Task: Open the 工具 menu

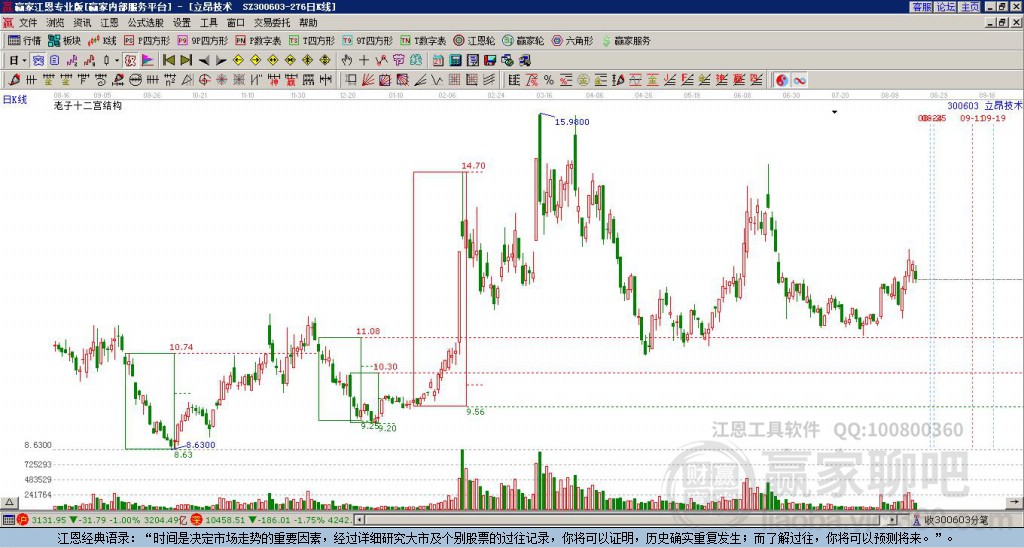Action: pos(208,23)
